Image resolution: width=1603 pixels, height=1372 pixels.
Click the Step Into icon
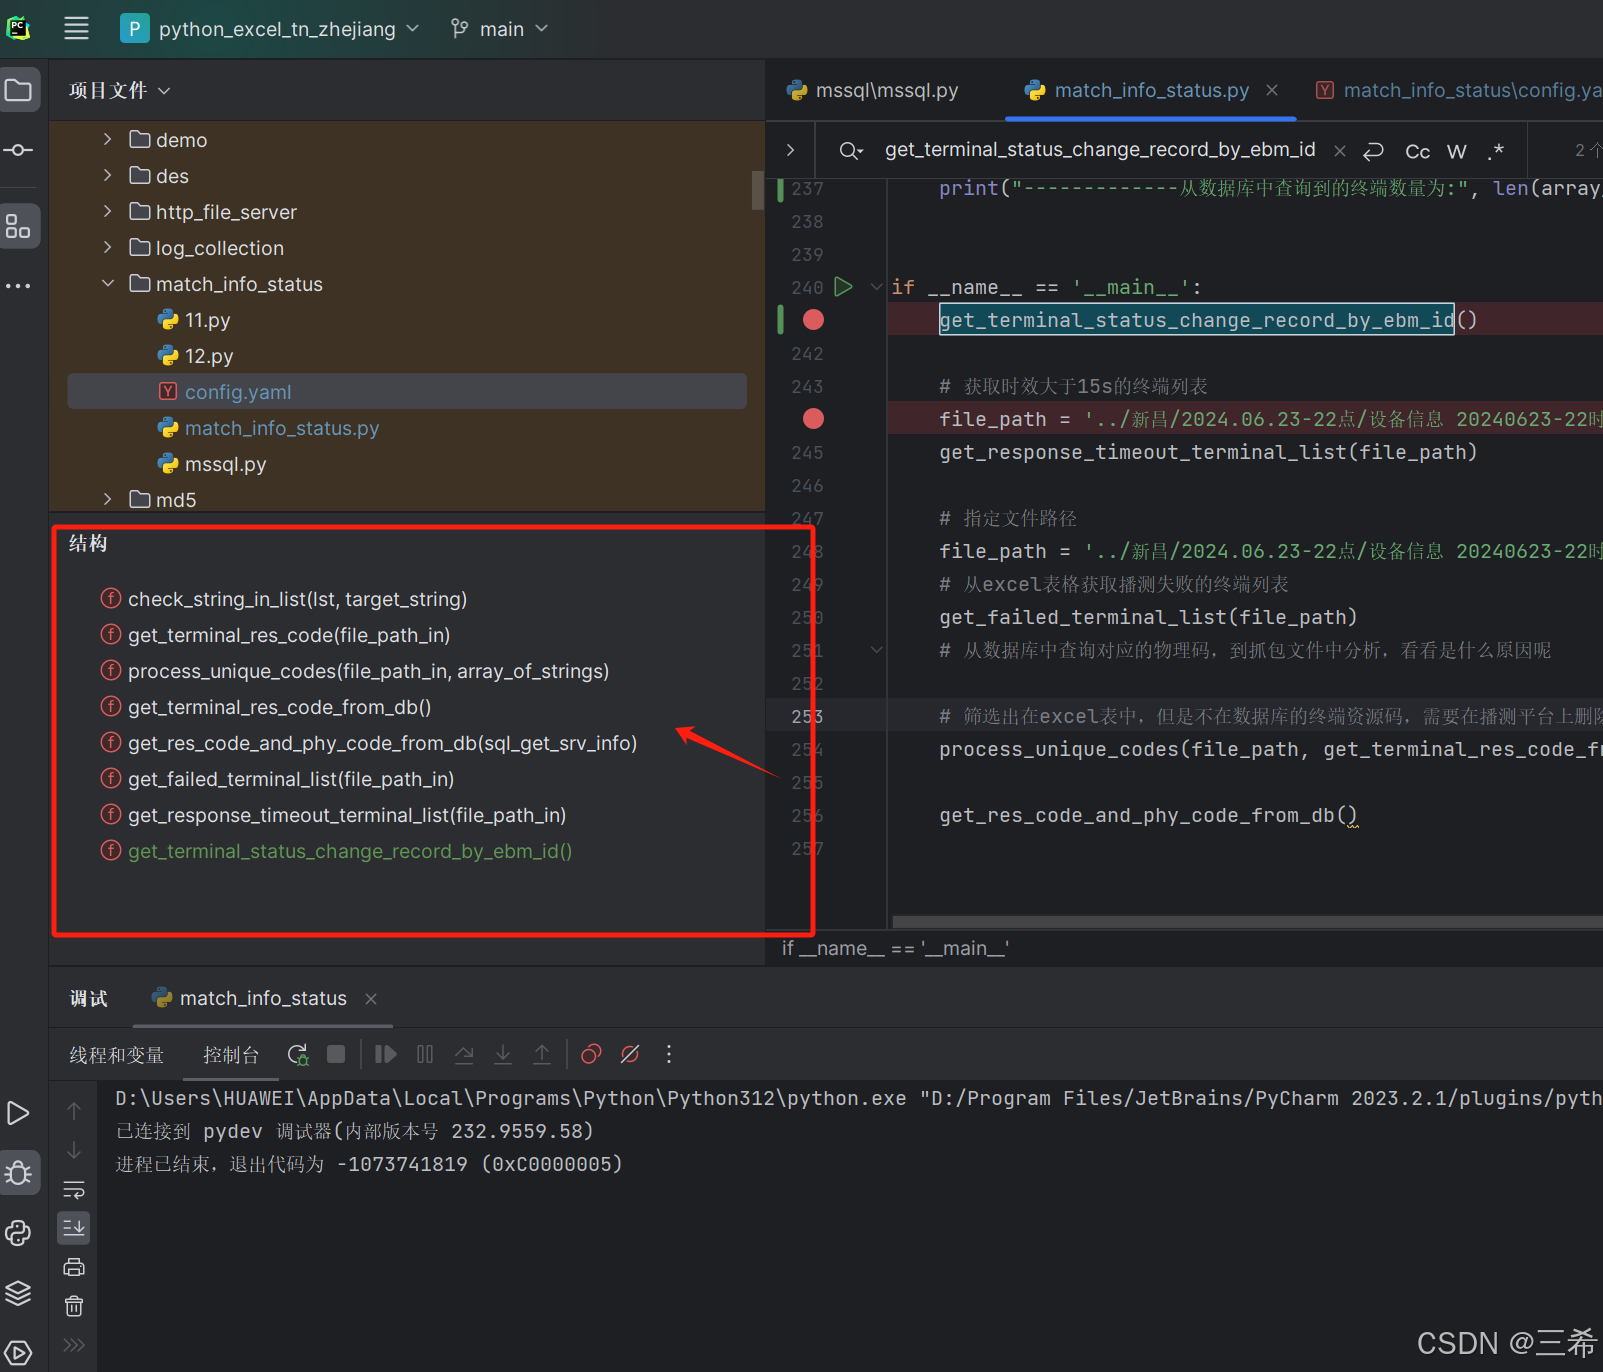pyautogui.click(x=503, y=1054)
